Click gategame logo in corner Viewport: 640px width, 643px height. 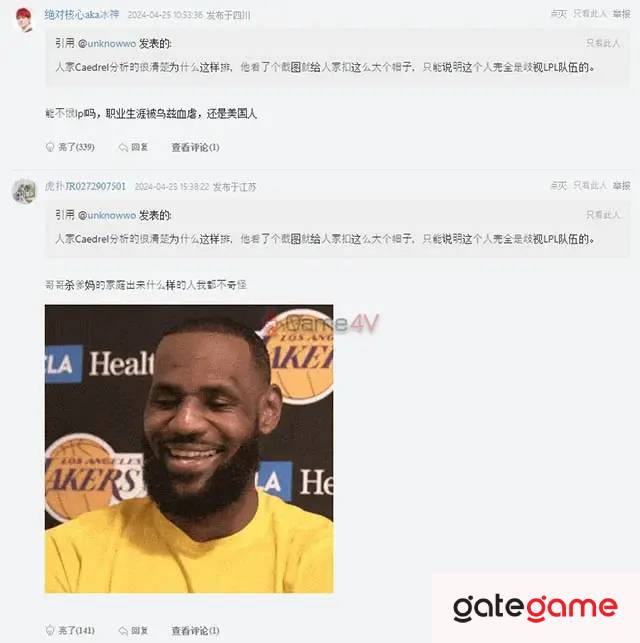pos(535,607)
